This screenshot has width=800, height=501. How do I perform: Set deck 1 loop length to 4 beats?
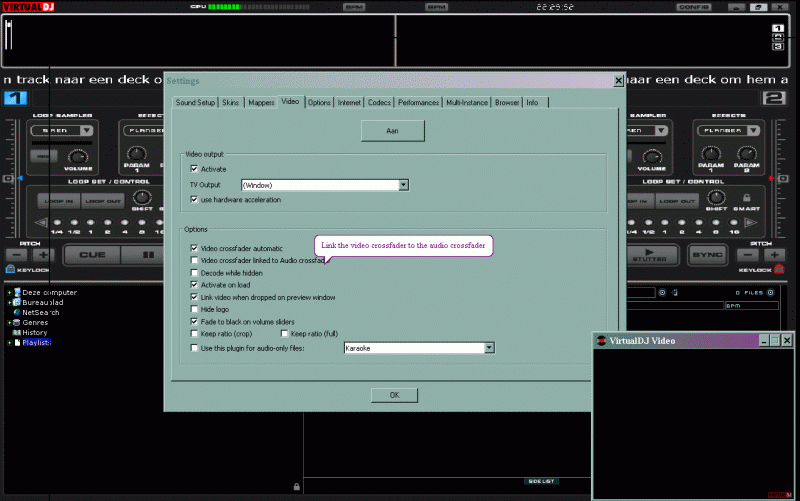[124, 222]
